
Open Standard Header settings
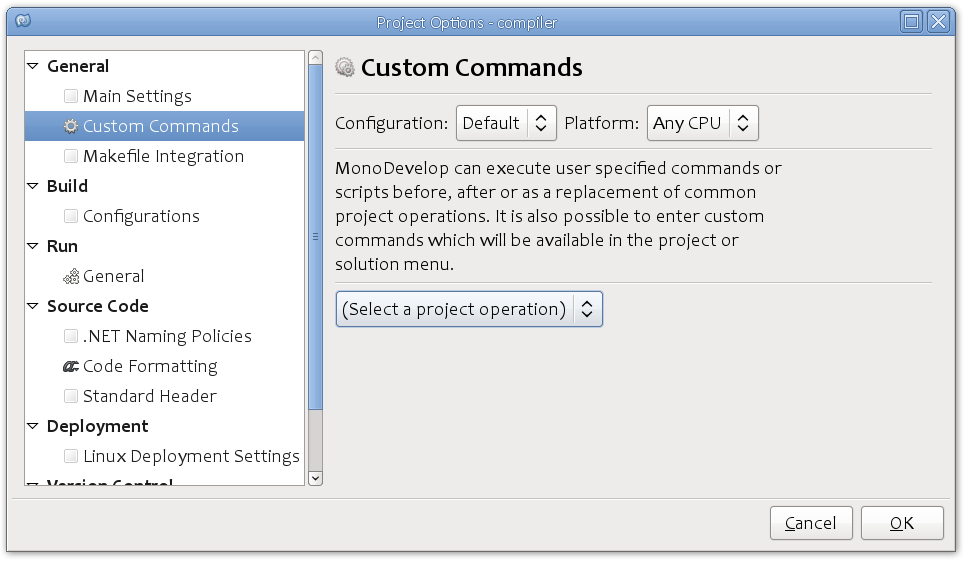tap(150, 396)
